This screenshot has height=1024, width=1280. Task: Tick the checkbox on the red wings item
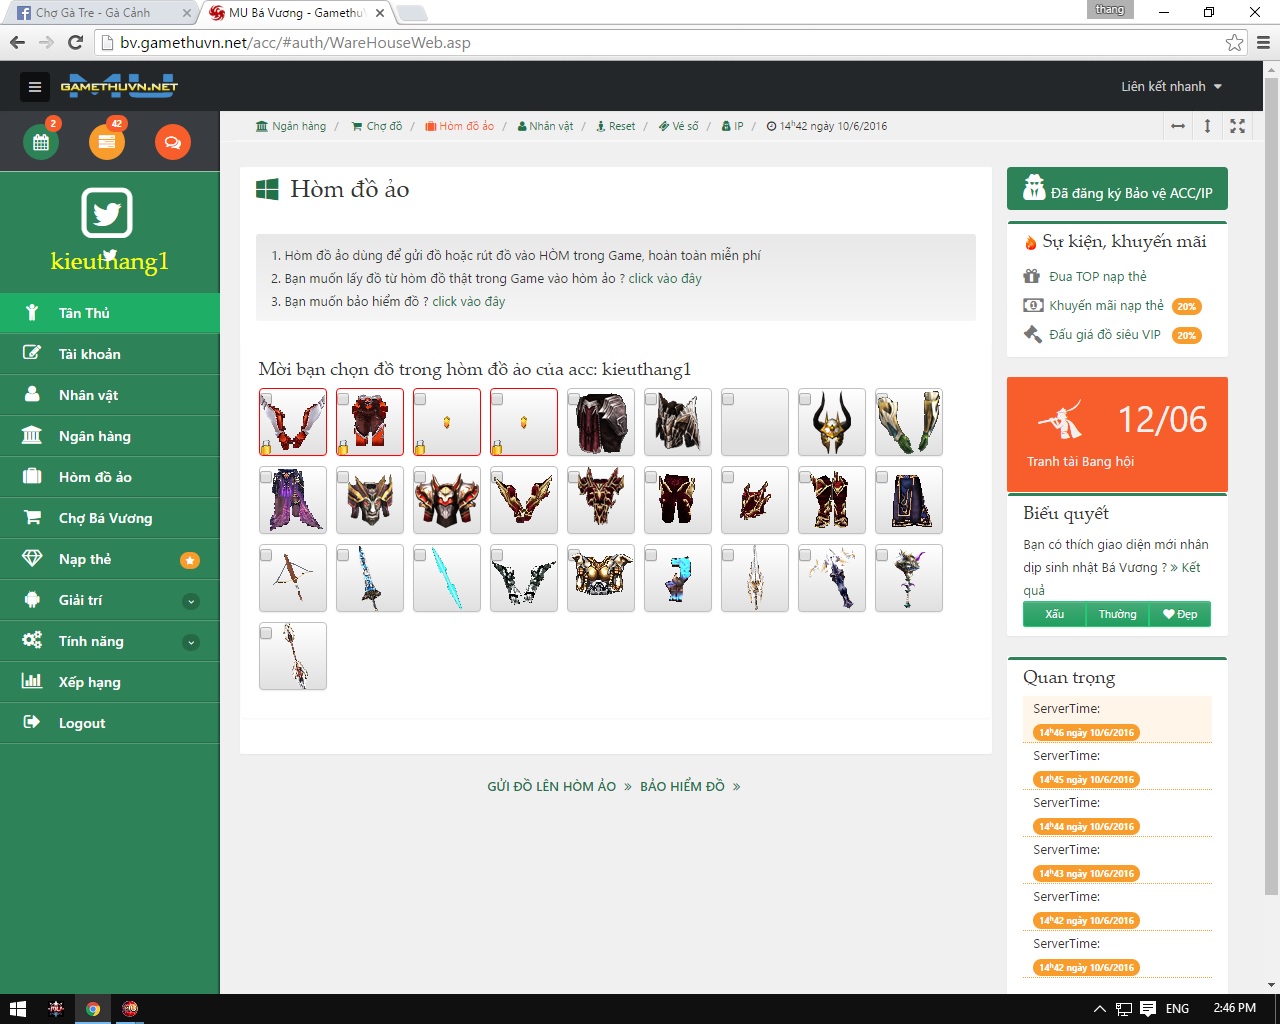(267, 399)
